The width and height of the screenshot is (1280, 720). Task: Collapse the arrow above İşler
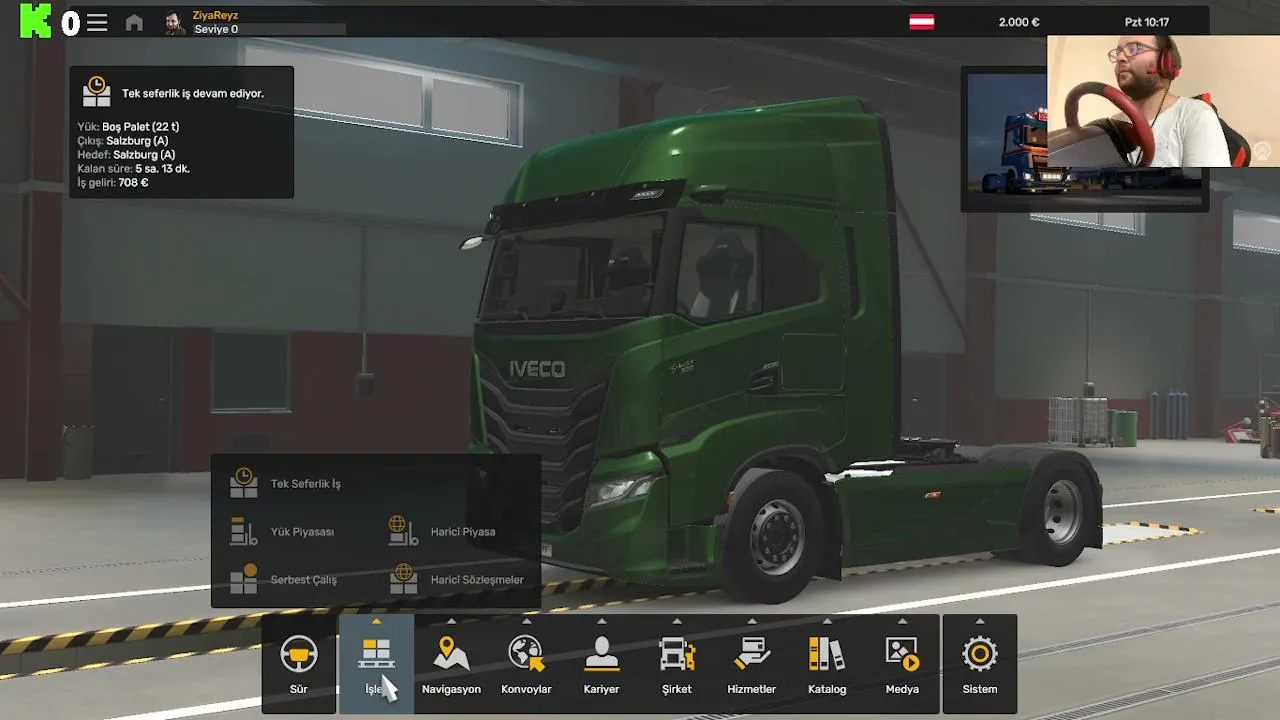pos(376,621)
